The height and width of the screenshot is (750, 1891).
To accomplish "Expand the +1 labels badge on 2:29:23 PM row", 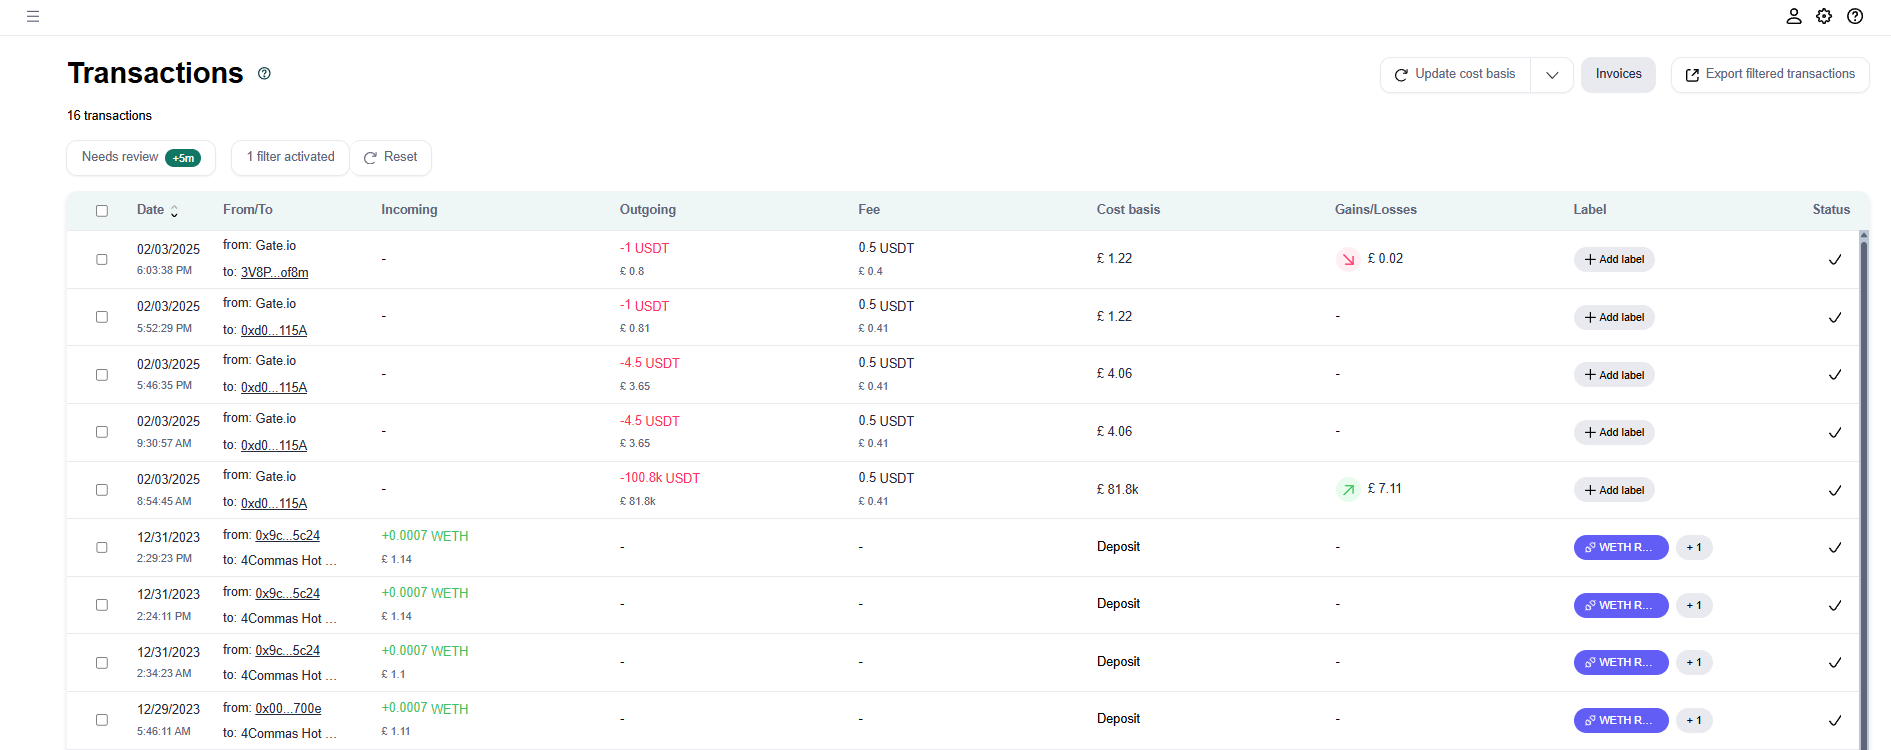I will pyautogui.click(x=1694, y=548).
